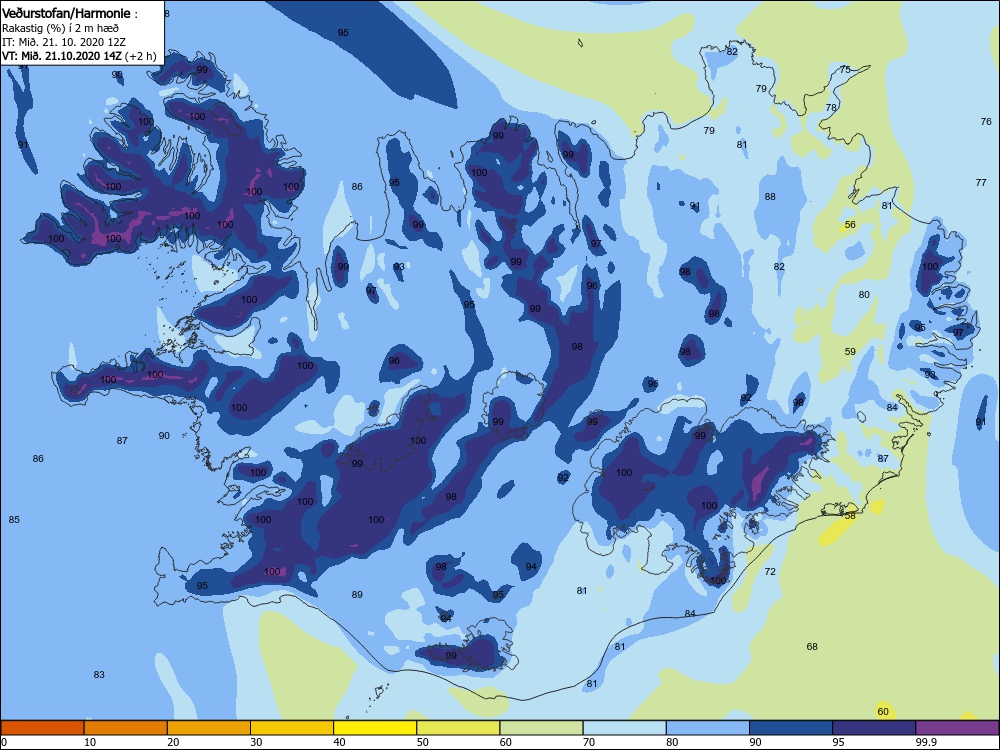Click the map value 88
Viewport: 1000px width, 750px height.
click(x=770, y=196)
